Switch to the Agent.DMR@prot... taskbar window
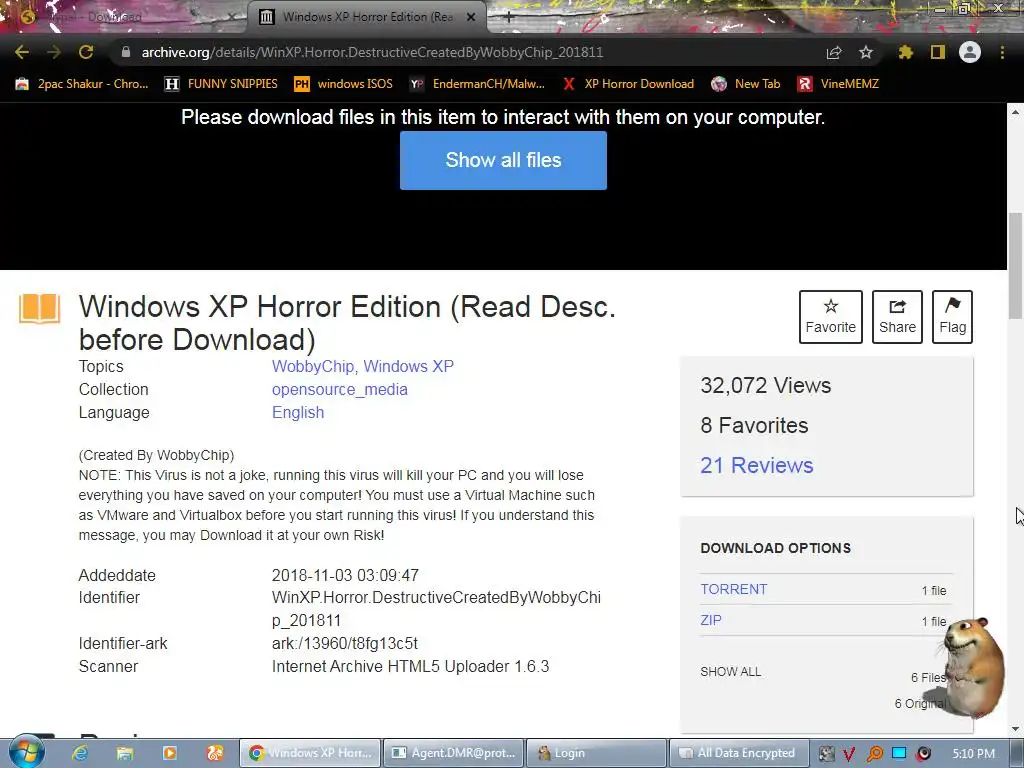Screen dimensions: 1024x768 453,753
